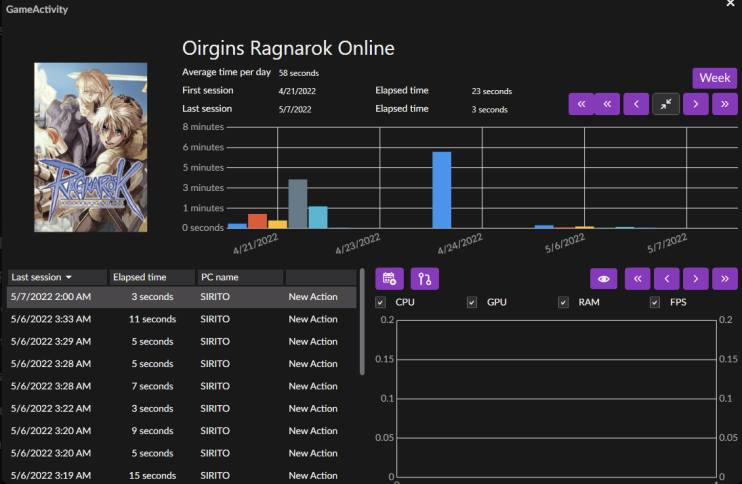Screen dimensions: 742x484
Task: Click New Action in the 7 seconds row
Action: [313, 386]
